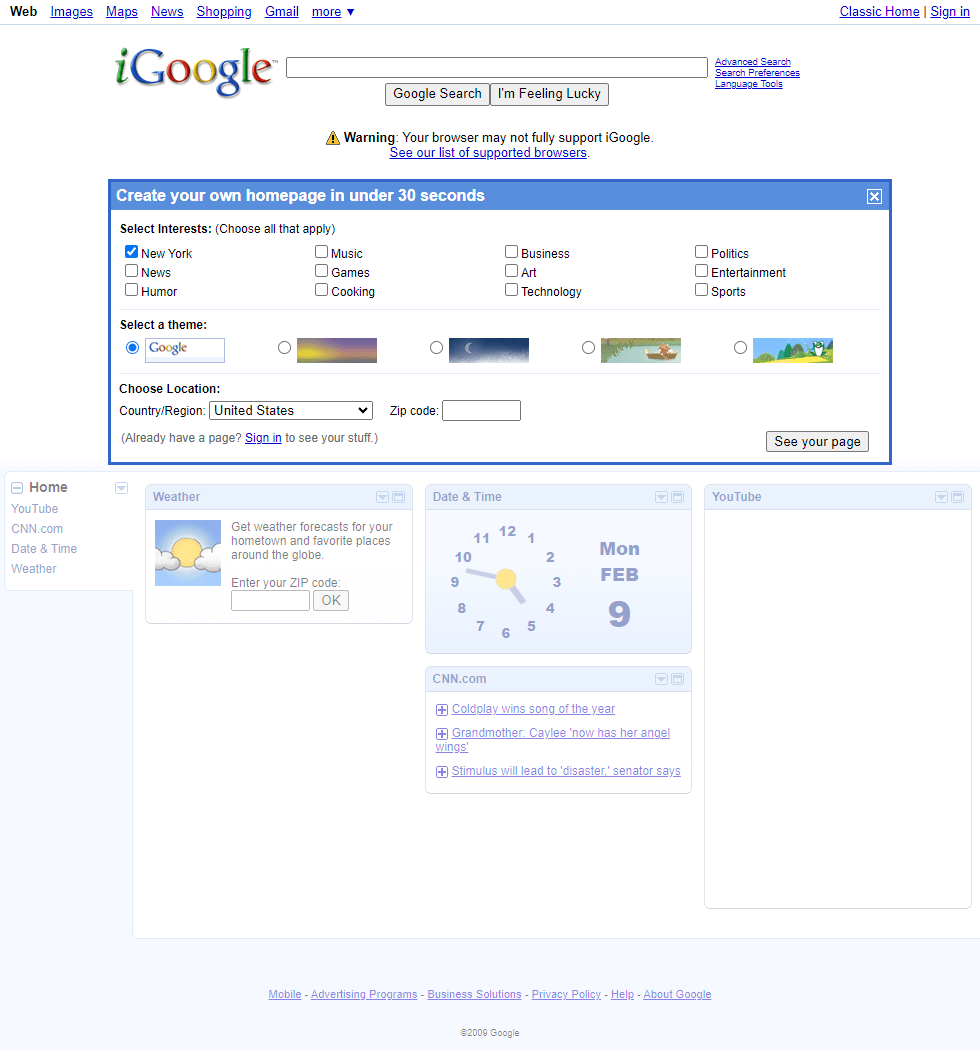Click OK in the Weather gadget
Image resolution: width=980 pixels, height=1050 pixels.
click(331, 601)
